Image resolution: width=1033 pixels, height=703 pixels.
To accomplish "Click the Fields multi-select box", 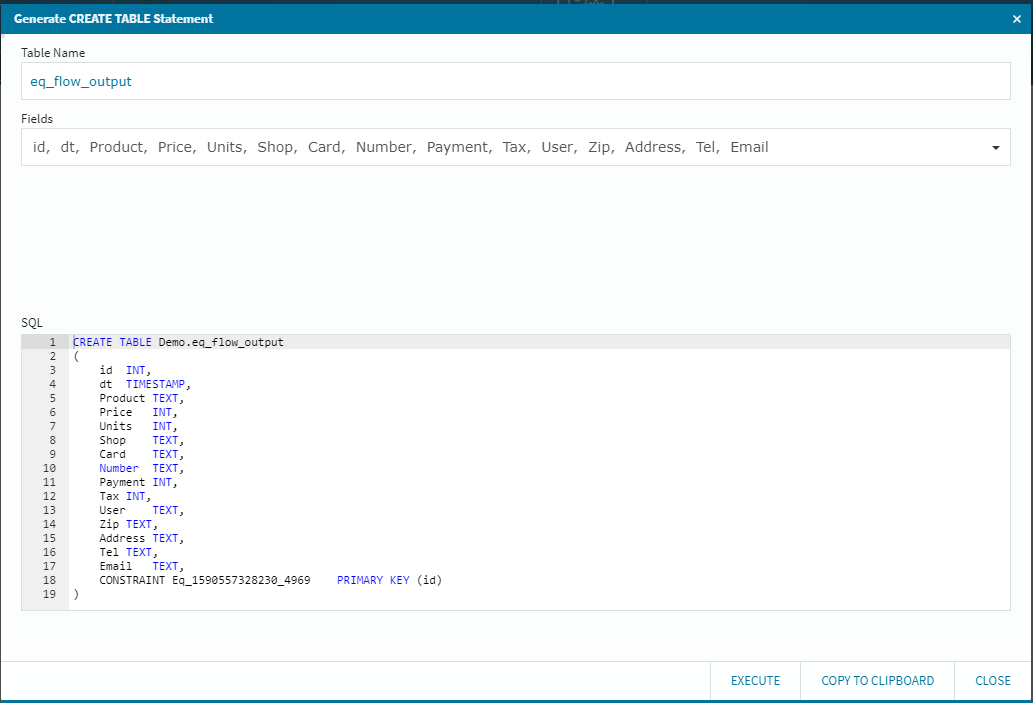I will (x=516, y=147).
